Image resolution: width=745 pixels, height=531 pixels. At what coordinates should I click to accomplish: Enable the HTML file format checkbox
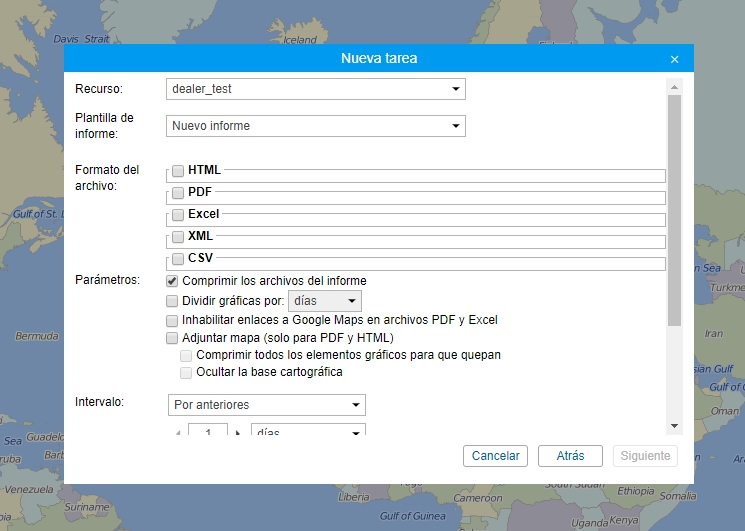[177, 171]
